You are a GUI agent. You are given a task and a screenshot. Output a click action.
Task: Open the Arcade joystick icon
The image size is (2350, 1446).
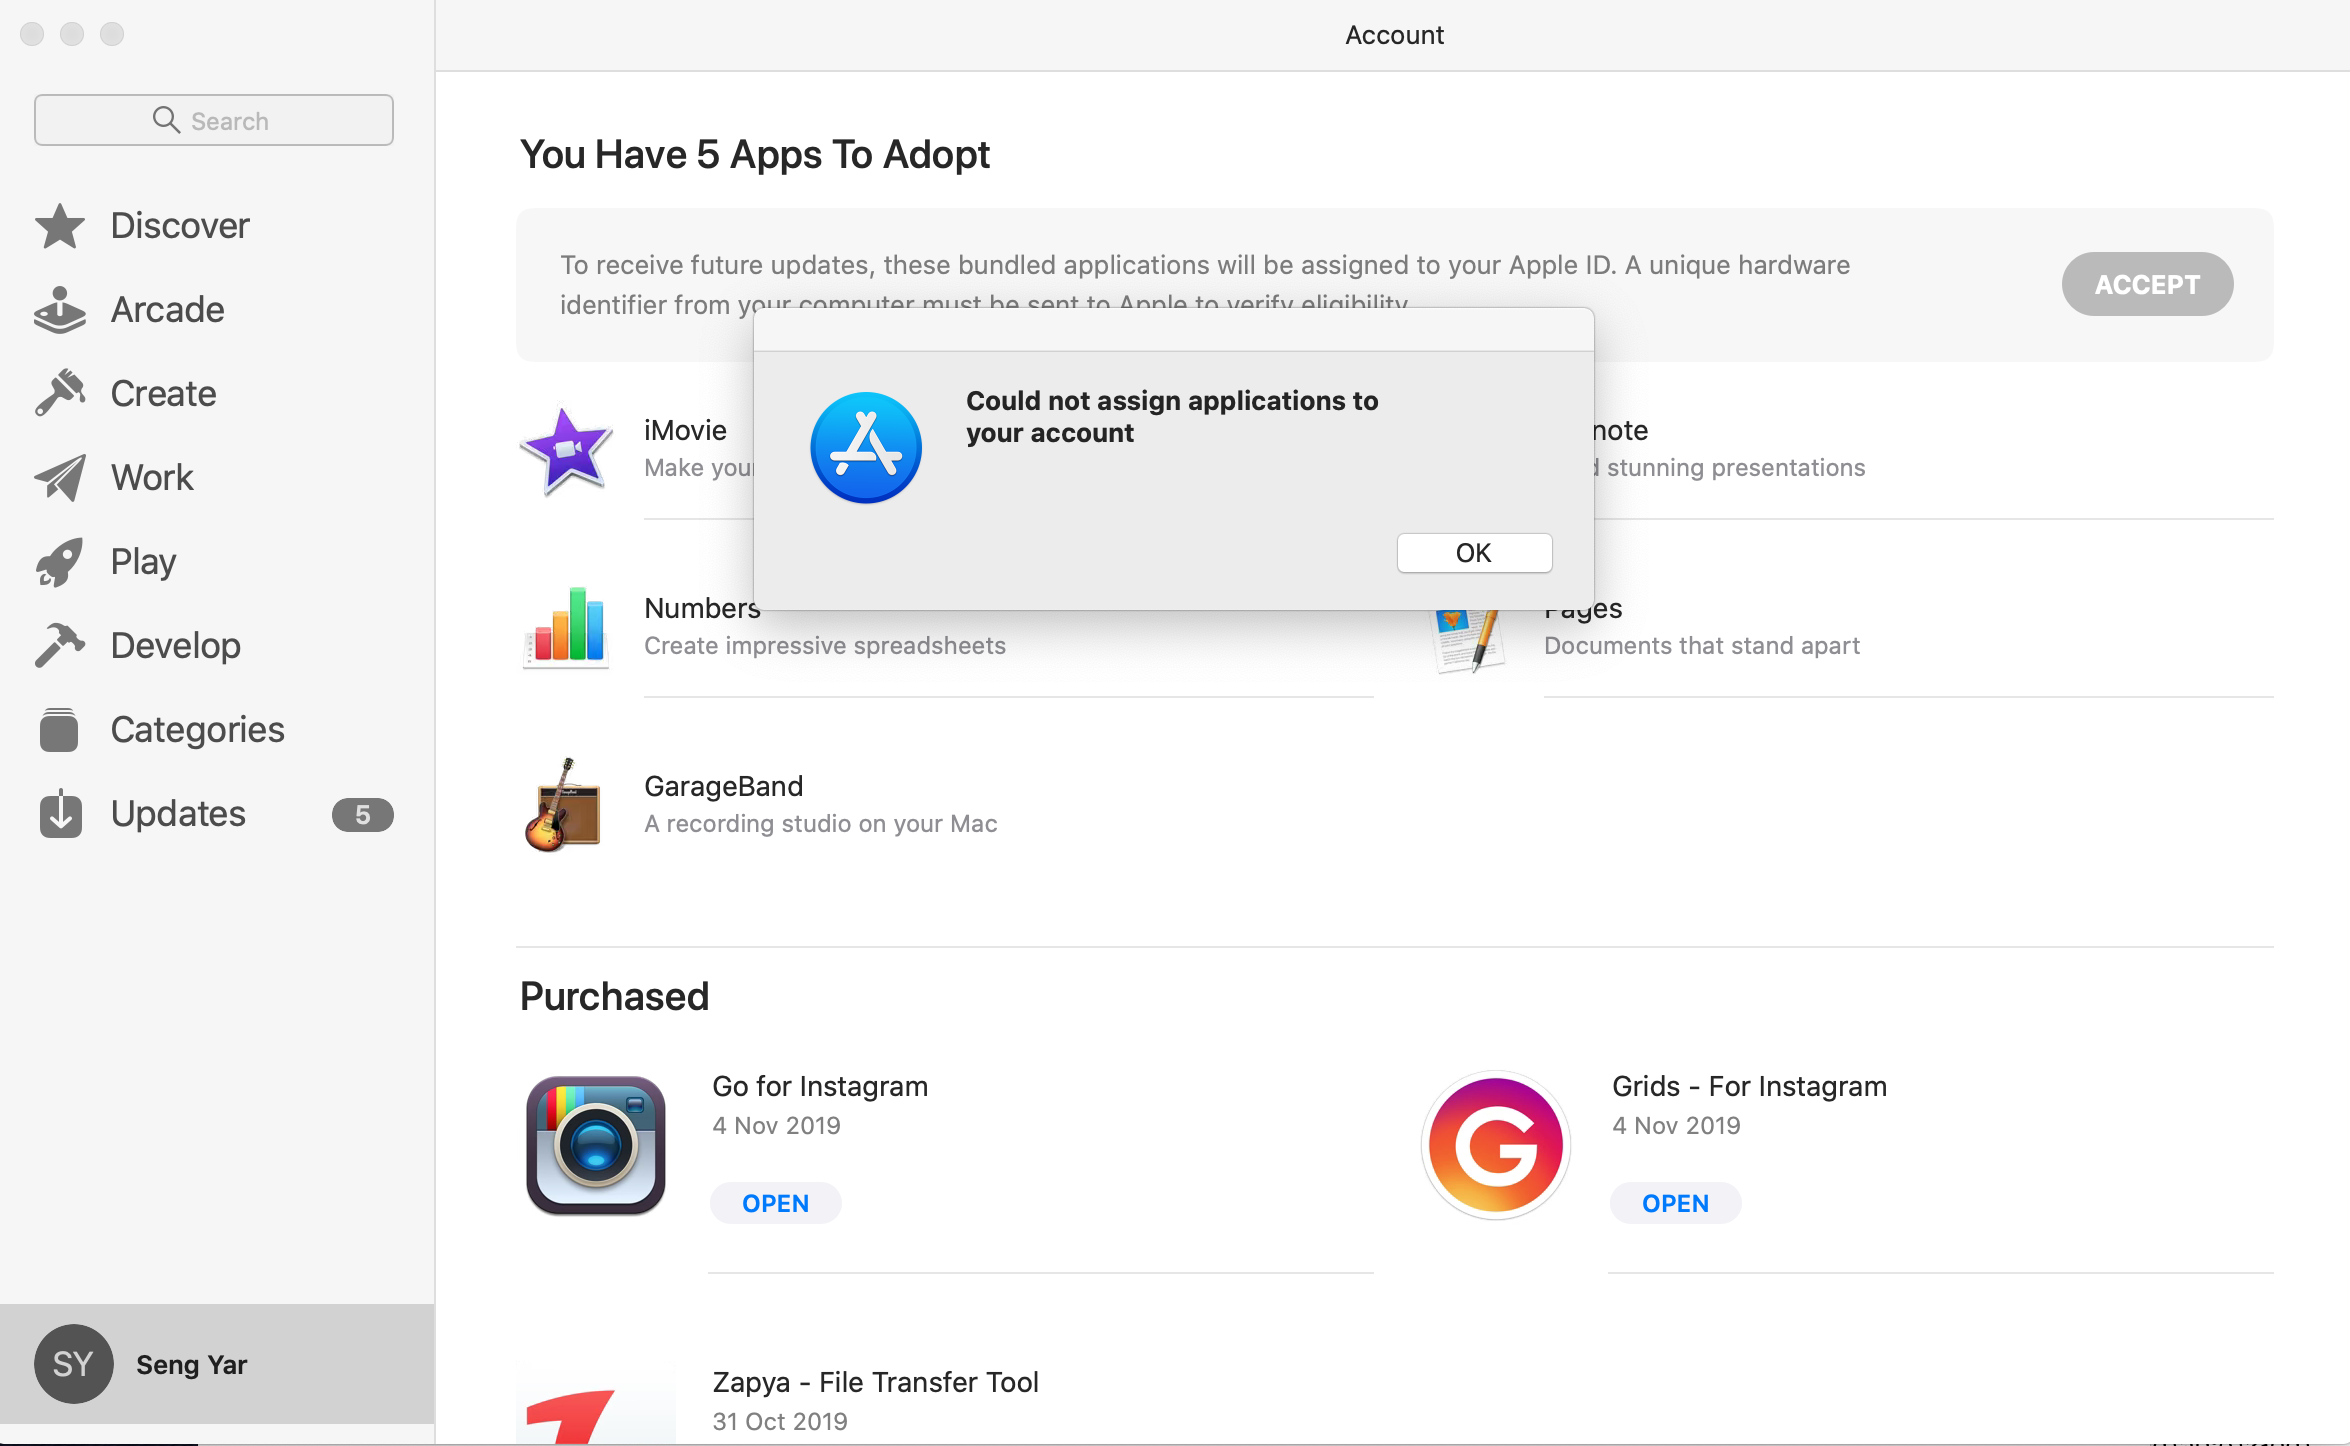point(60,310)
